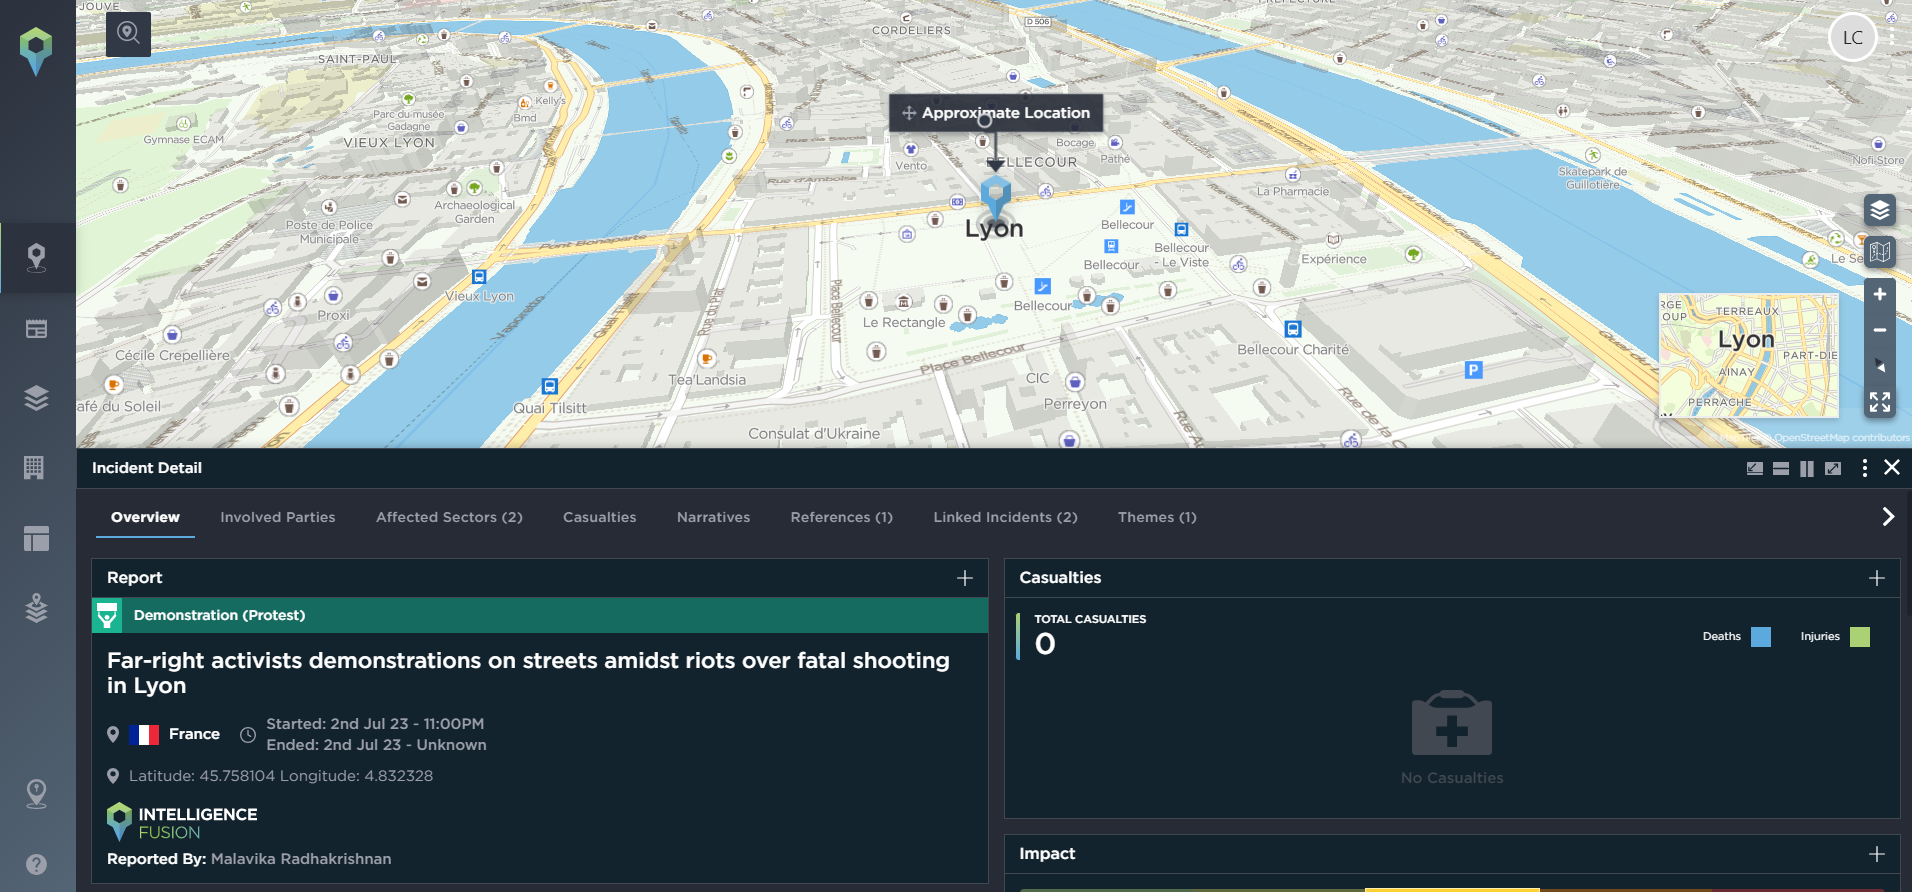
Task: Open the basemap style selector icon
Action: point(1880,252)
